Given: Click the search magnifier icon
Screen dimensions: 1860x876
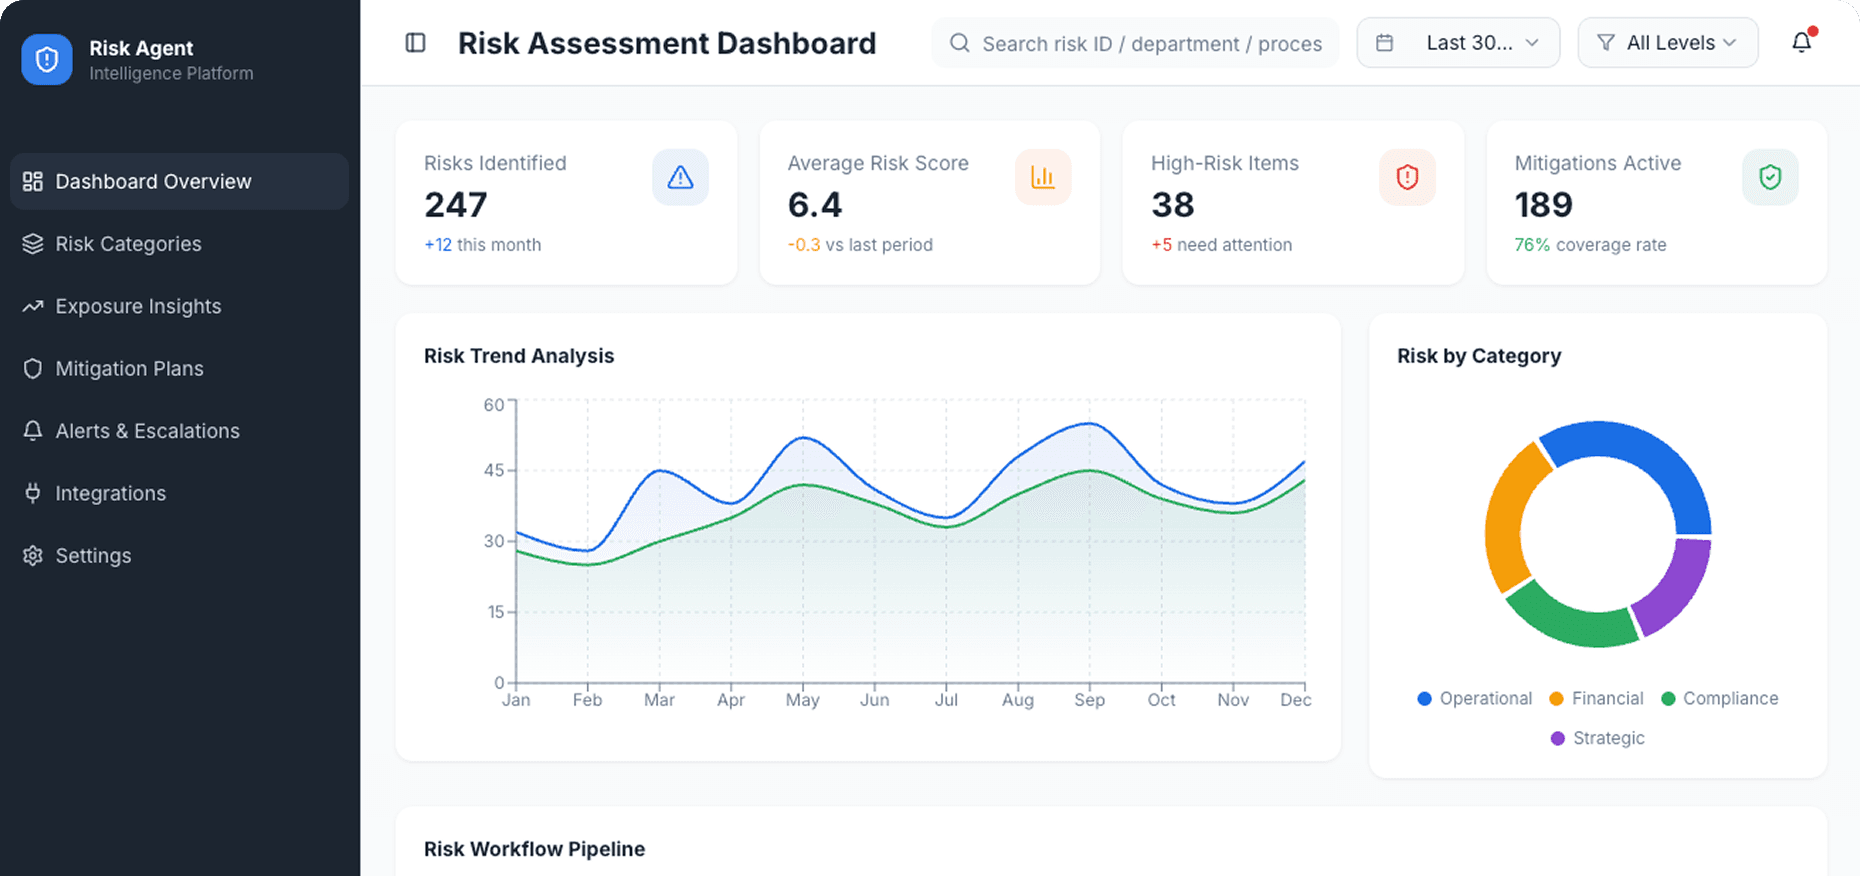Looking at the screenshot, I should (x=959, y=43).
